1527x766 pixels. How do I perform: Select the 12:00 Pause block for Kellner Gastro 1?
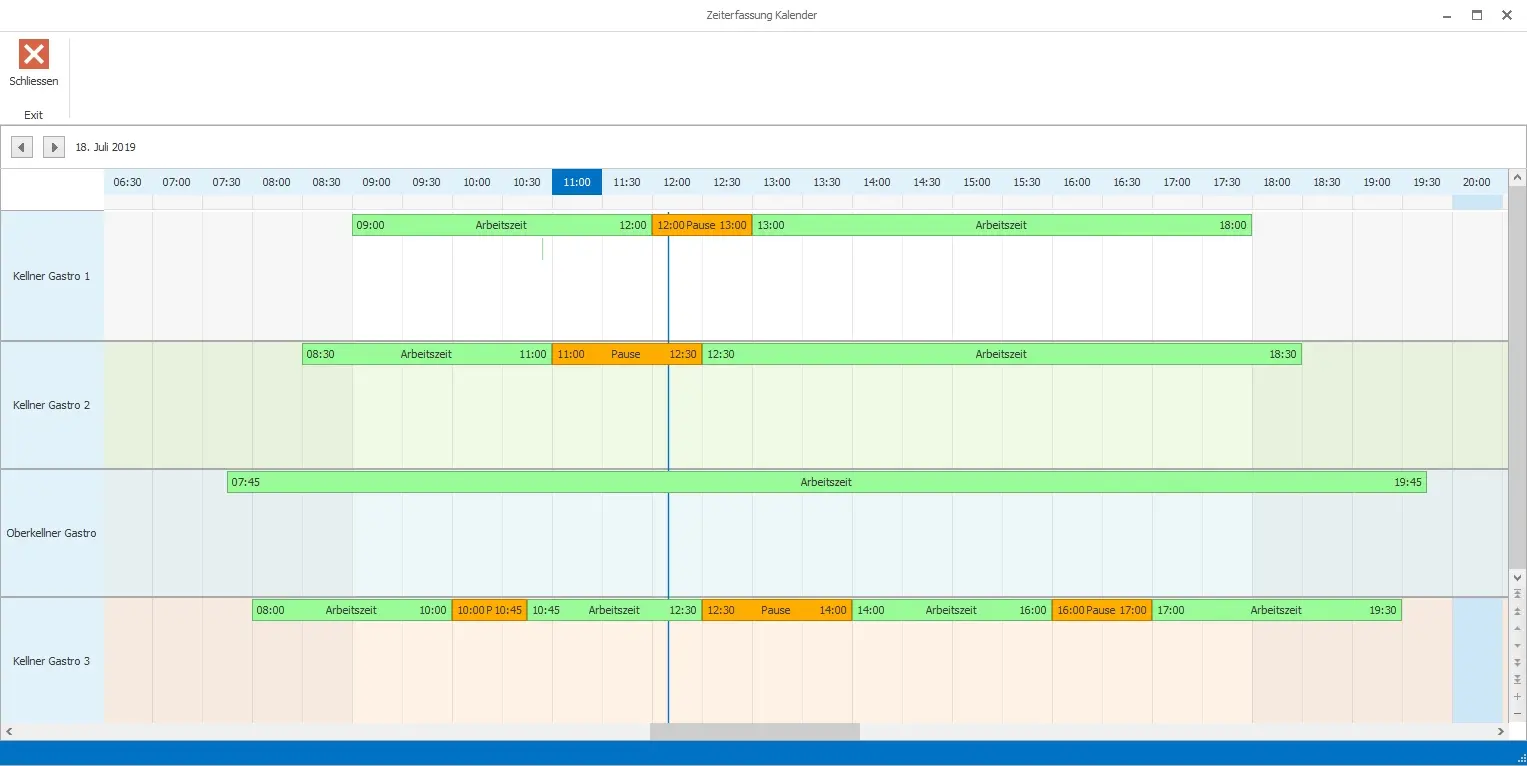click(701, 225)
